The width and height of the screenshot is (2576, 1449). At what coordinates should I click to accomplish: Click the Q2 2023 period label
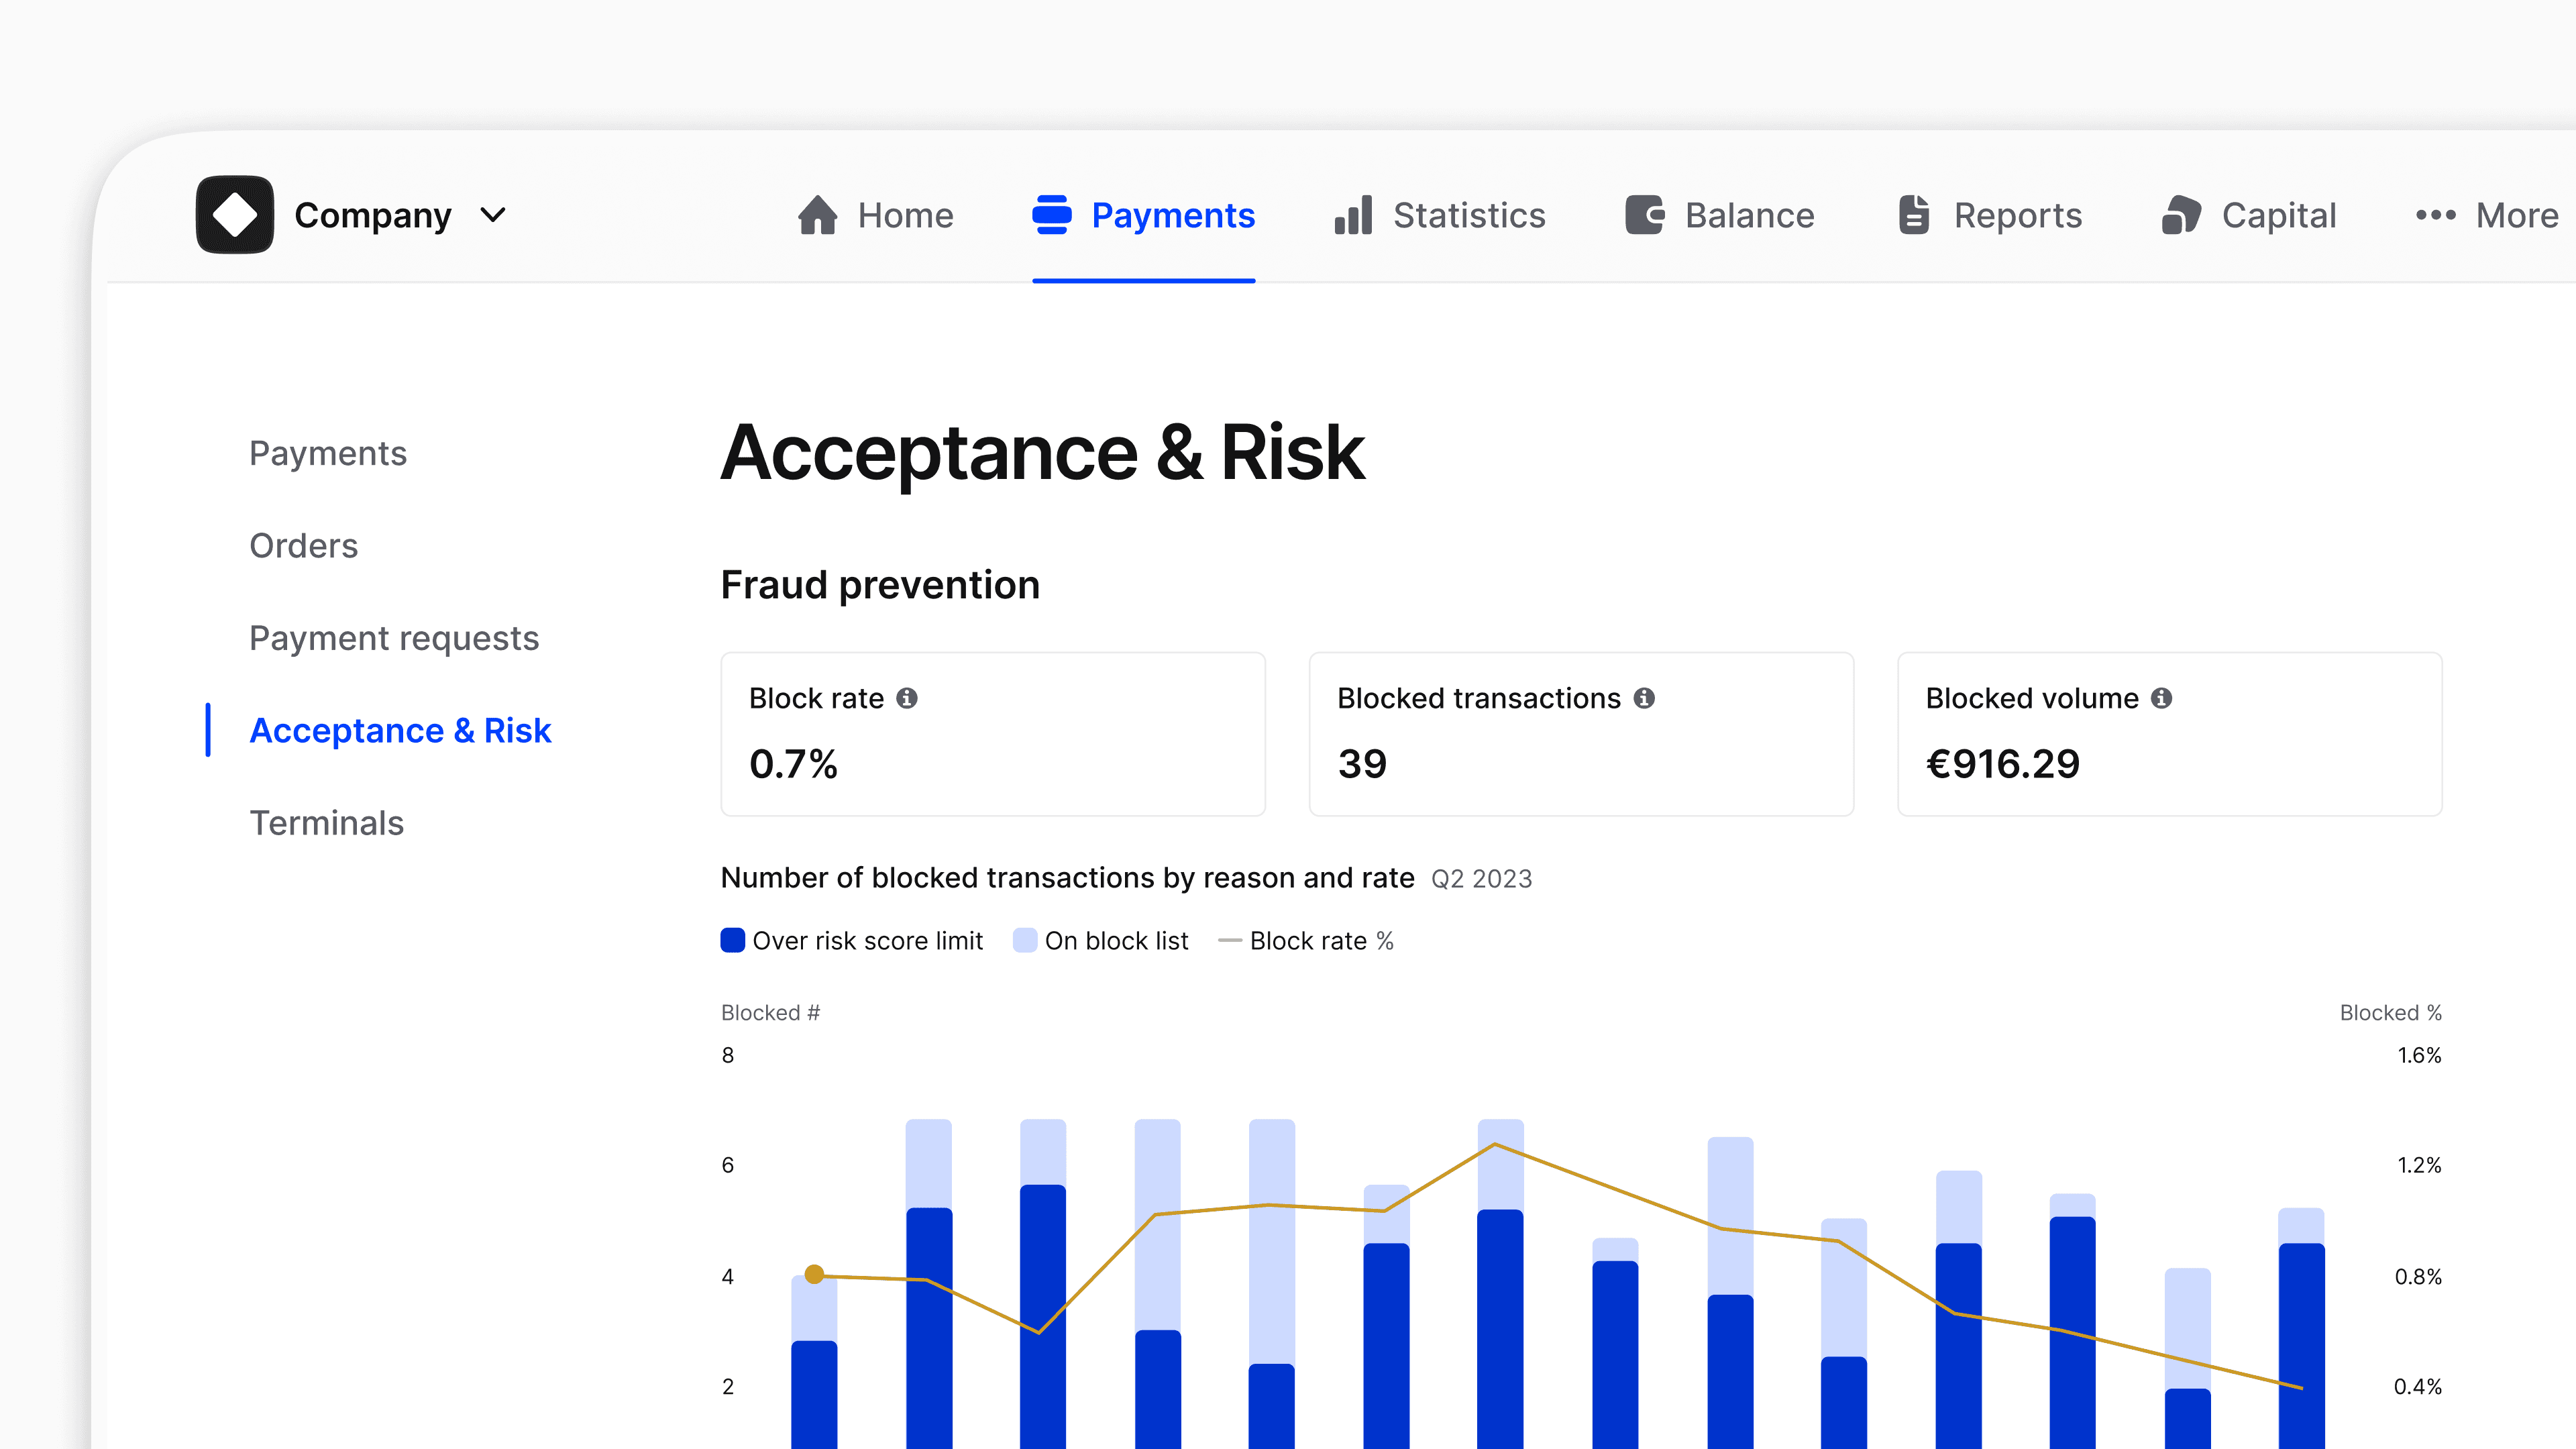[1482, 879]
